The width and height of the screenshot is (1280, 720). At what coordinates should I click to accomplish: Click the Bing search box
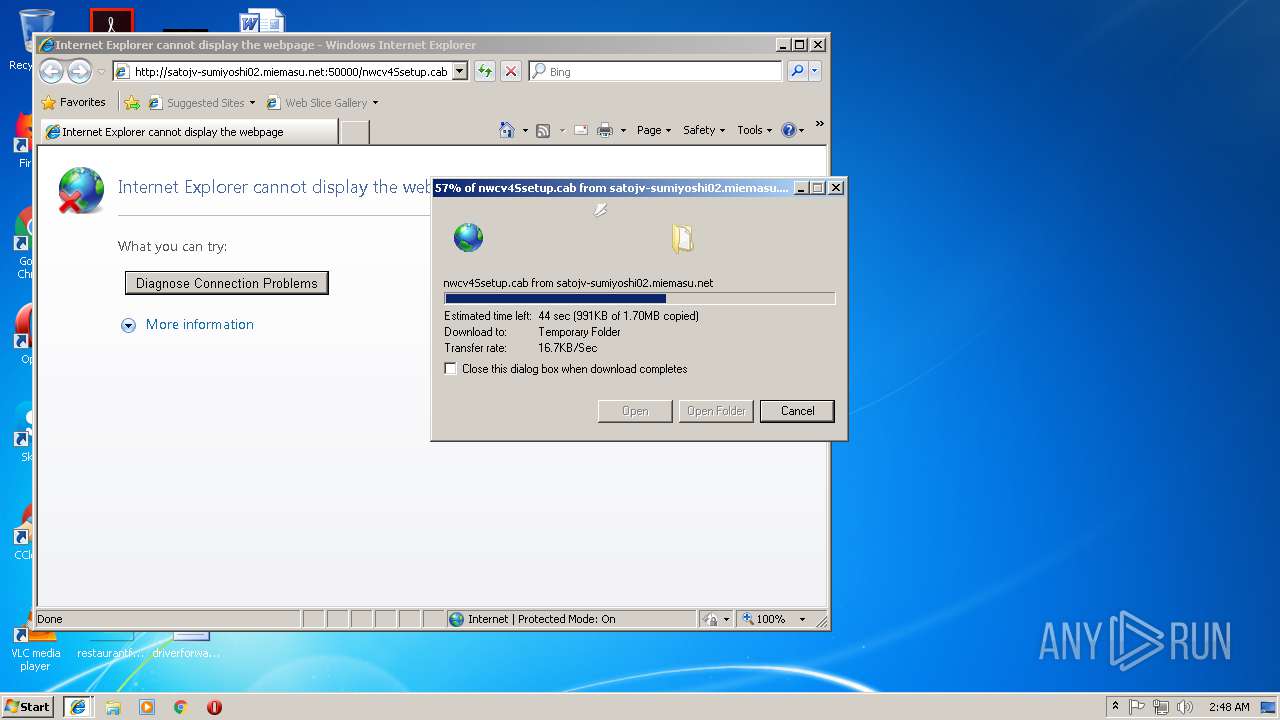pos(655,71)
